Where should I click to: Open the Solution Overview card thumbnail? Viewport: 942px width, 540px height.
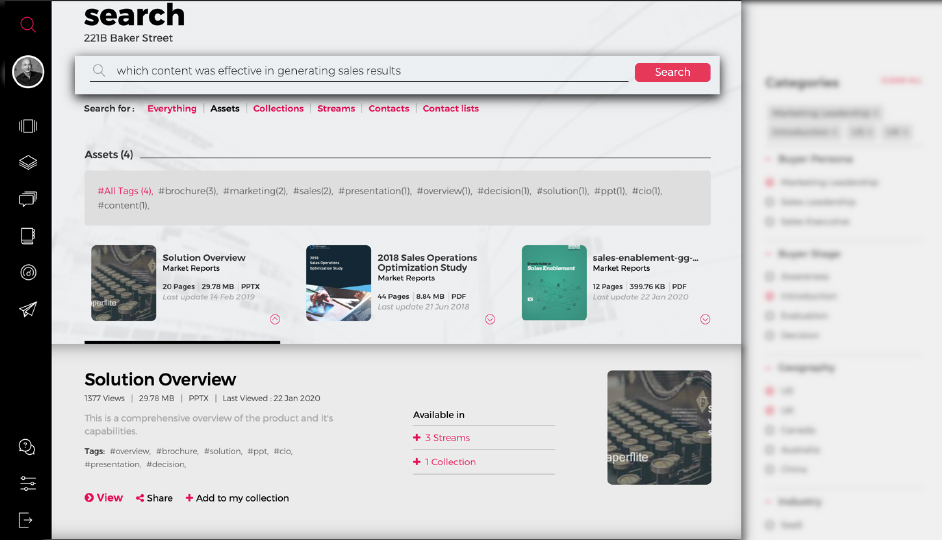tap(124, 283)
